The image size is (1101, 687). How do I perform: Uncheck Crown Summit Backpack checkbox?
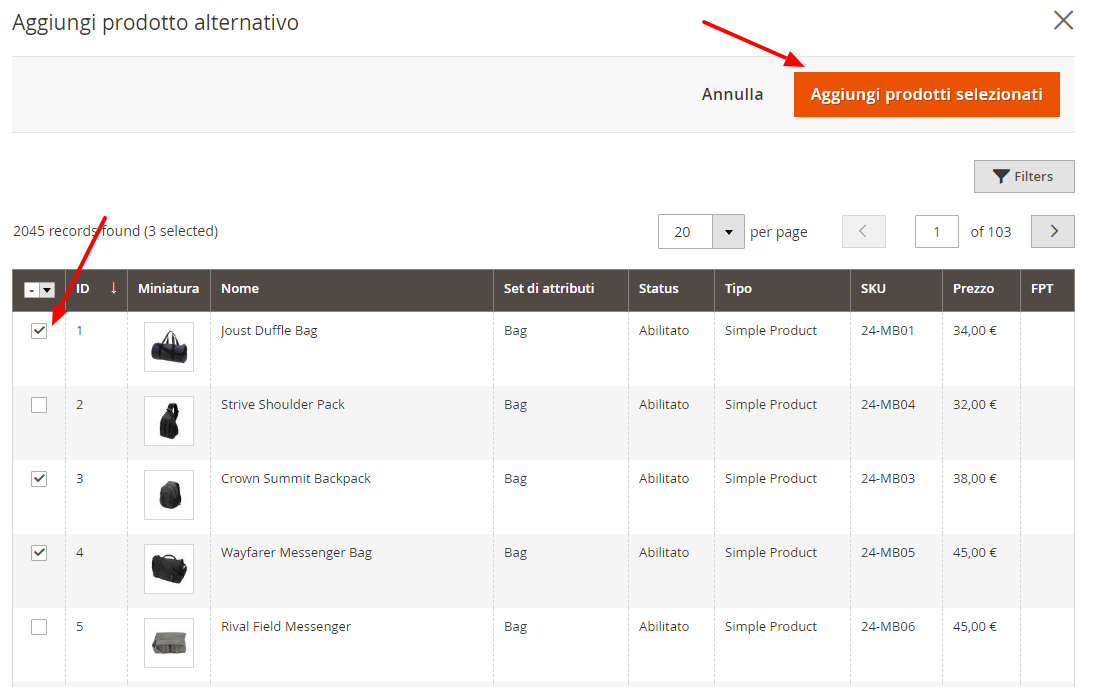39,479
